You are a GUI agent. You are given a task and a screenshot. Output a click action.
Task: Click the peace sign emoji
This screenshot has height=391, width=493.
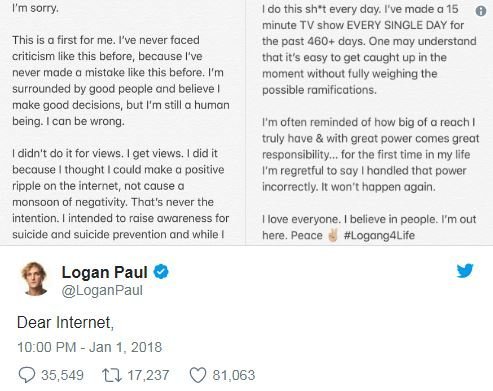(333, 235)
